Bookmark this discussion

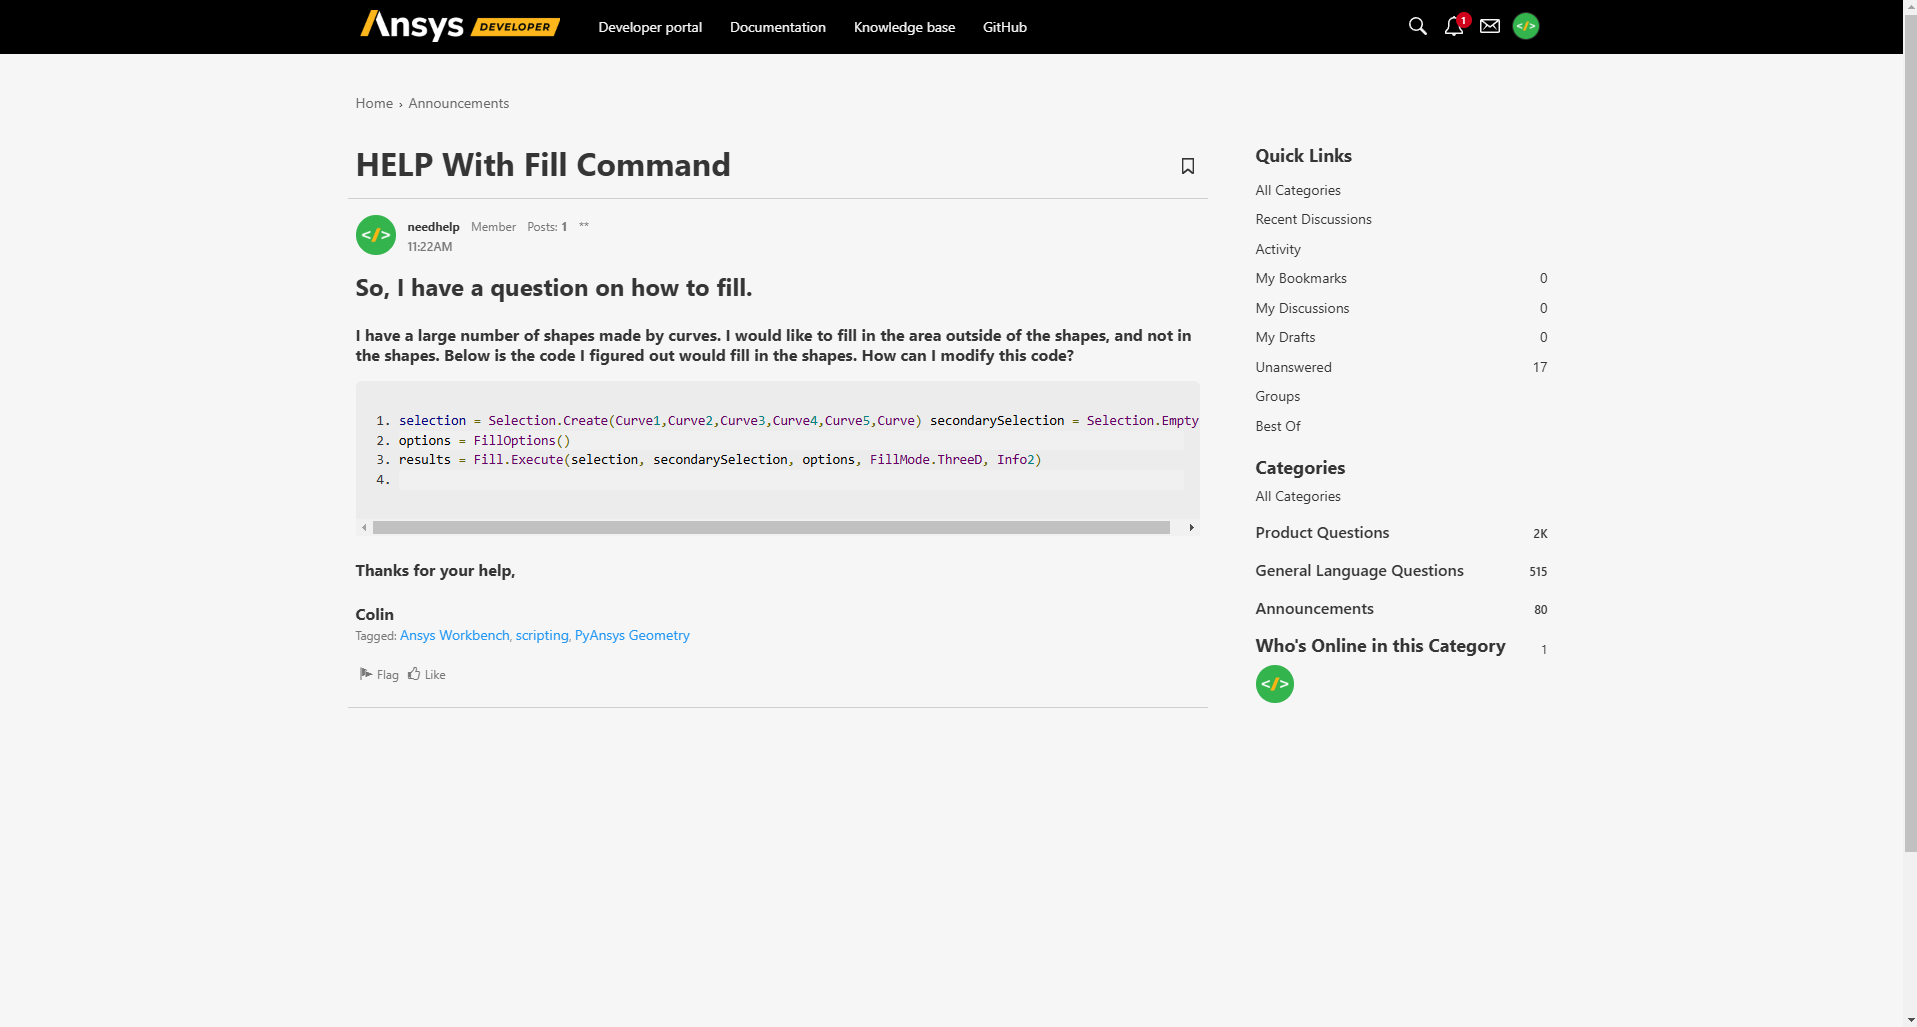1187,166
